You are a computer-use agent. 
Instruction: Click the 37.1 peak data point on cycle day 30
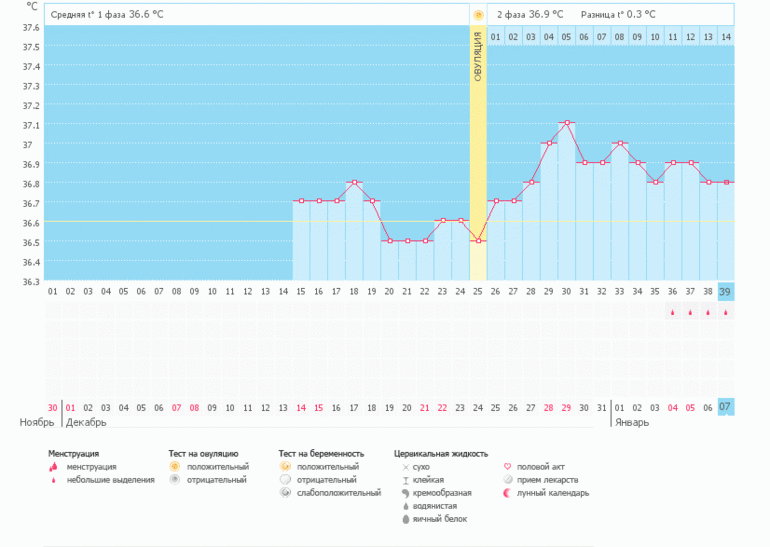point(567,122)
